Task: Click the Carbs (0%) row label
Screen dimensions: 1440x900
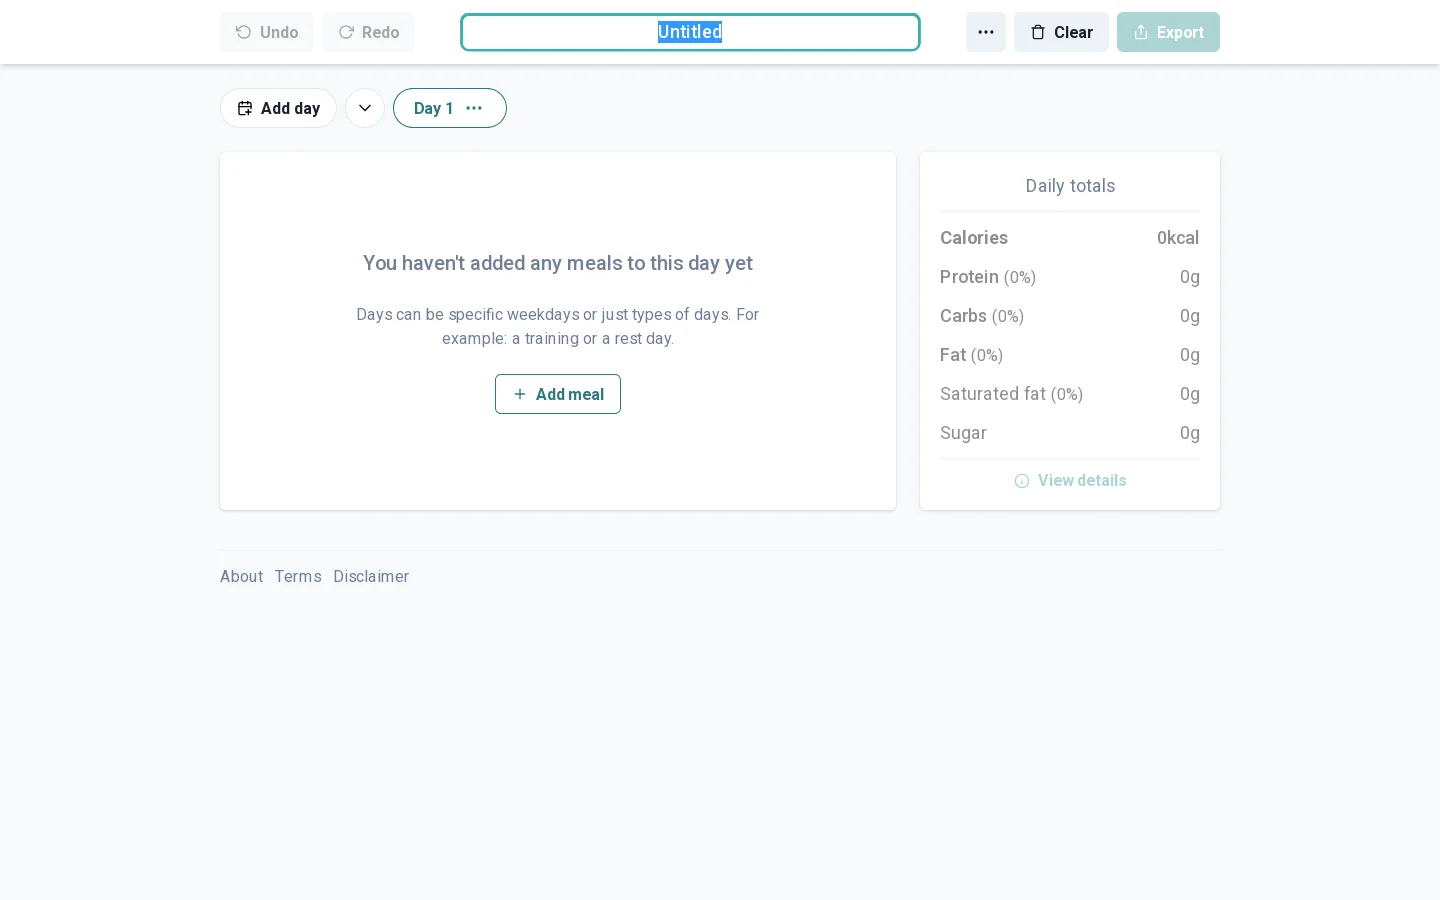Action: click(x=982, y=316)
